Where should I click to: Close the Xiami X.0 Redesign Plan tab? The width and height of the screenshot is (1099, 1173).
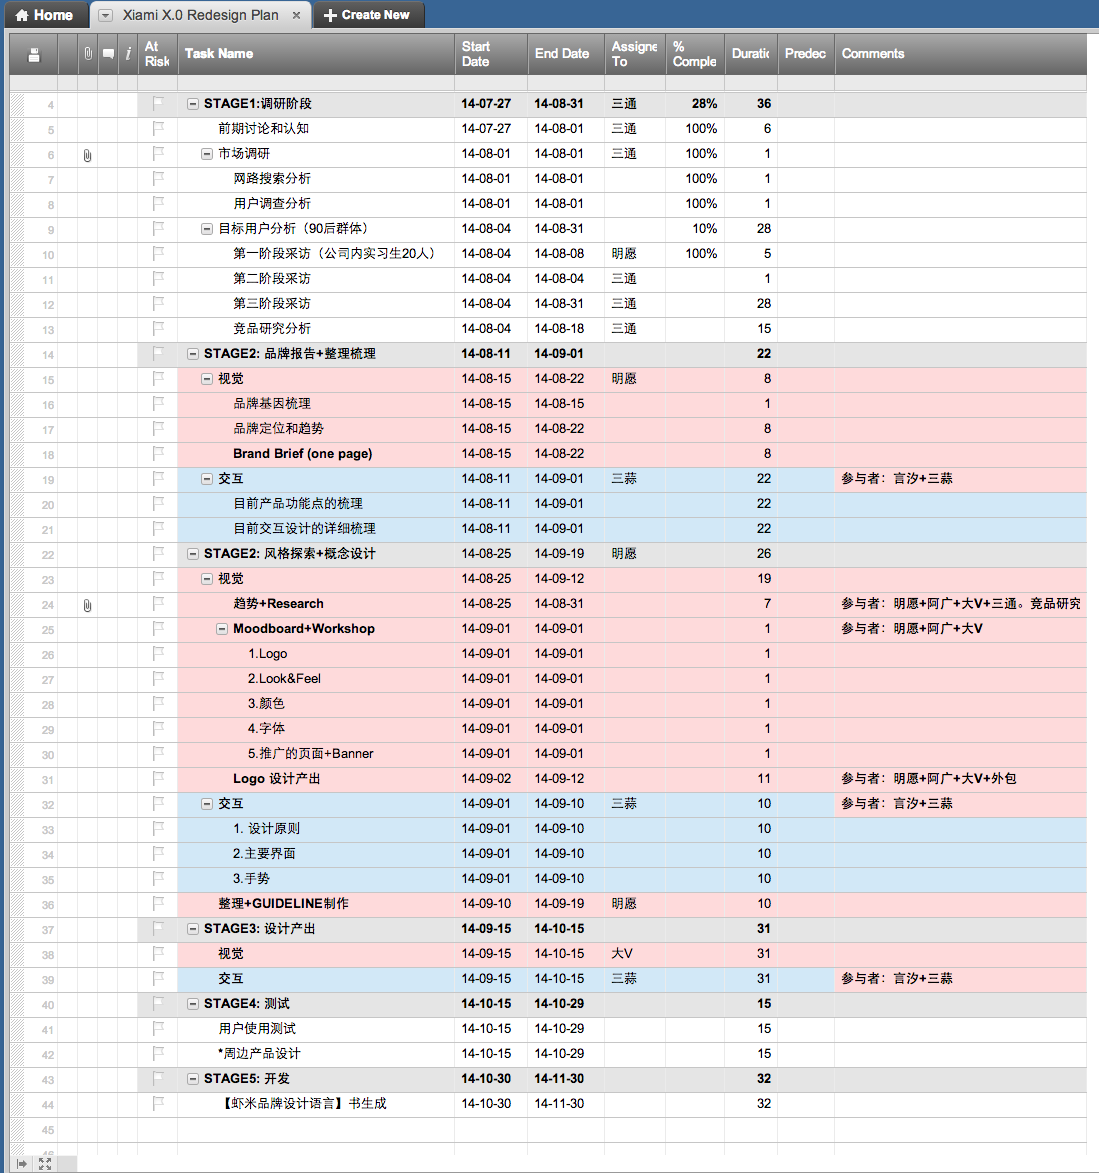tap(296, 15)
